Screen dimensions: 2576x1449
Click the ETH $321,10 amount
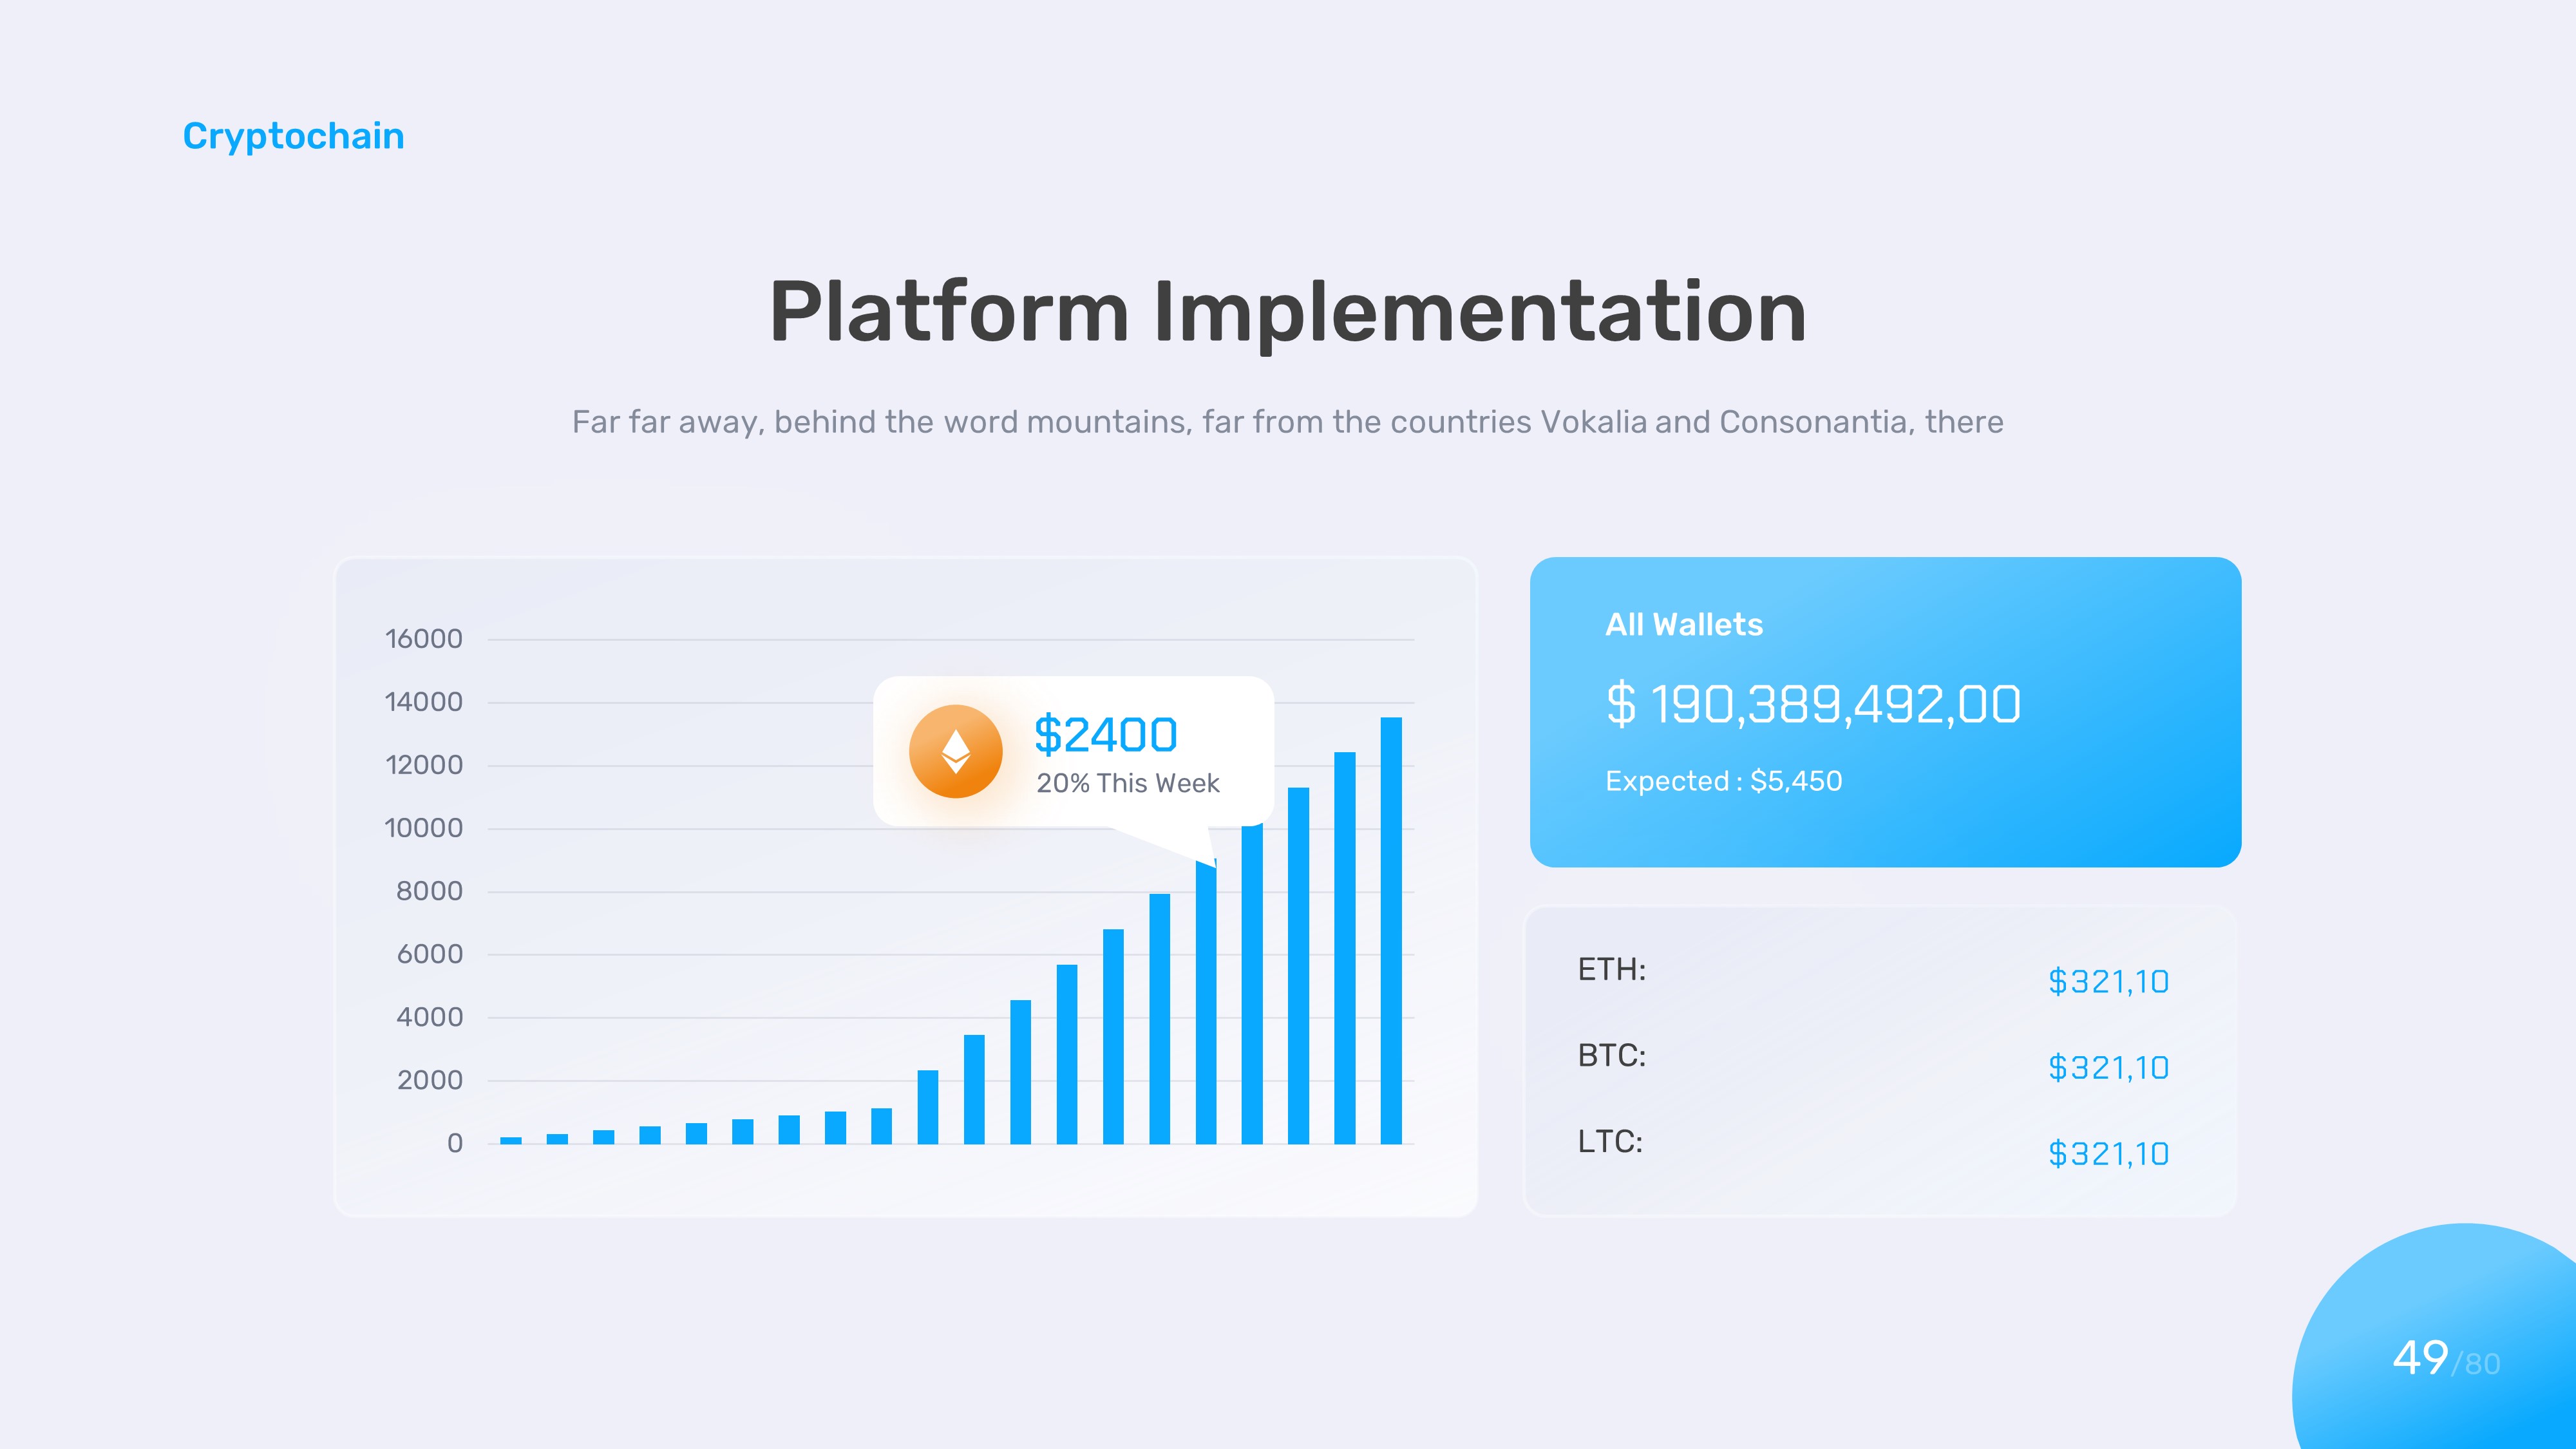click(x=2108, y=982)
